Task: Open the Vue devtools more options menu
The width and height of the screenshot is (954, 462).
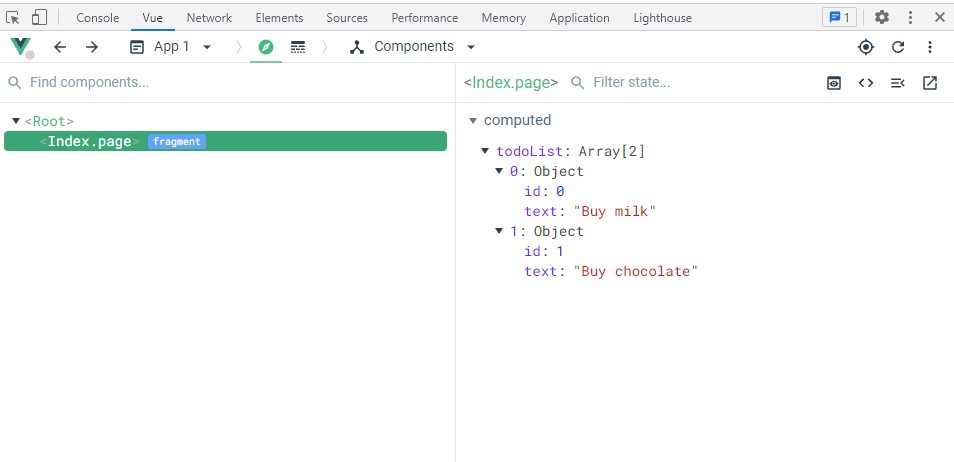Action: (x=930, y=47)
